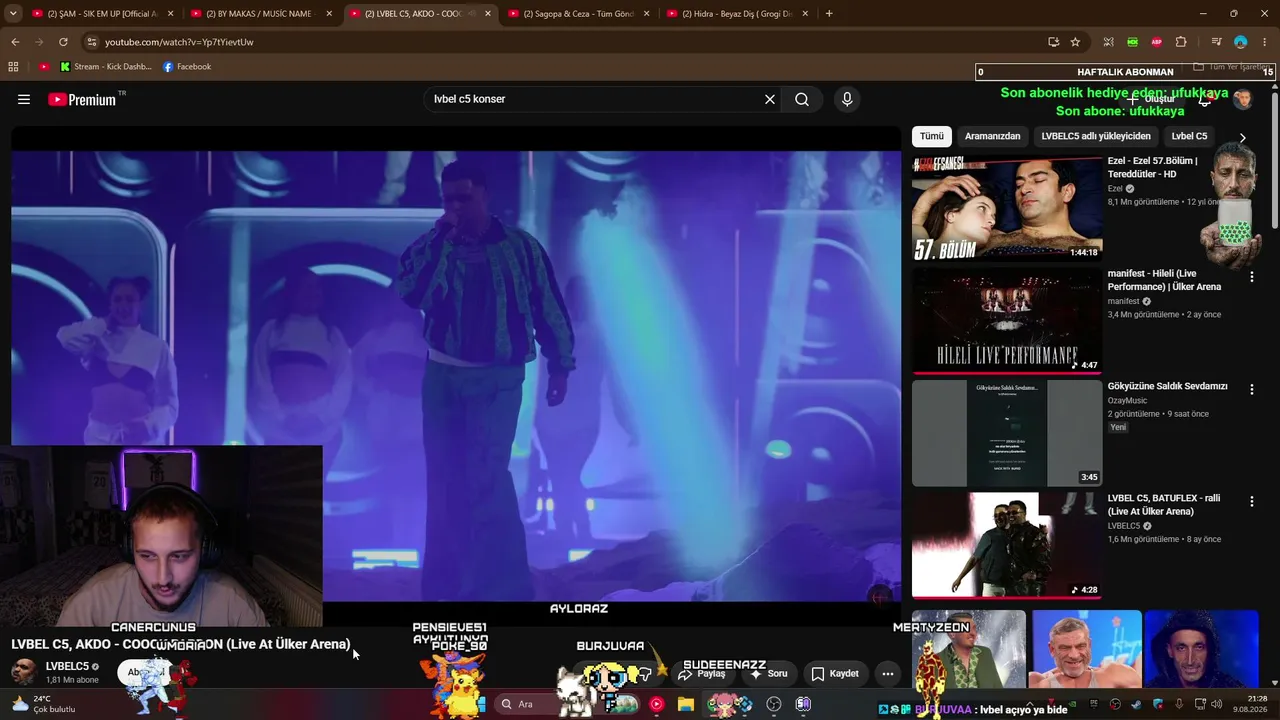
Task: Open Facebook bookmark
Action: [187, 67]
